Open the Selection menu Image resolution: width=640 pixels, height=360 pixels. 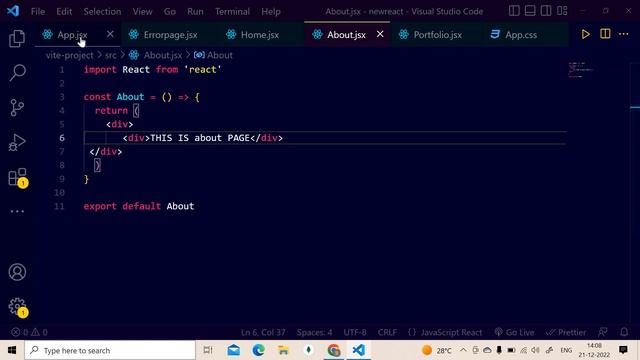click(102, 11)
